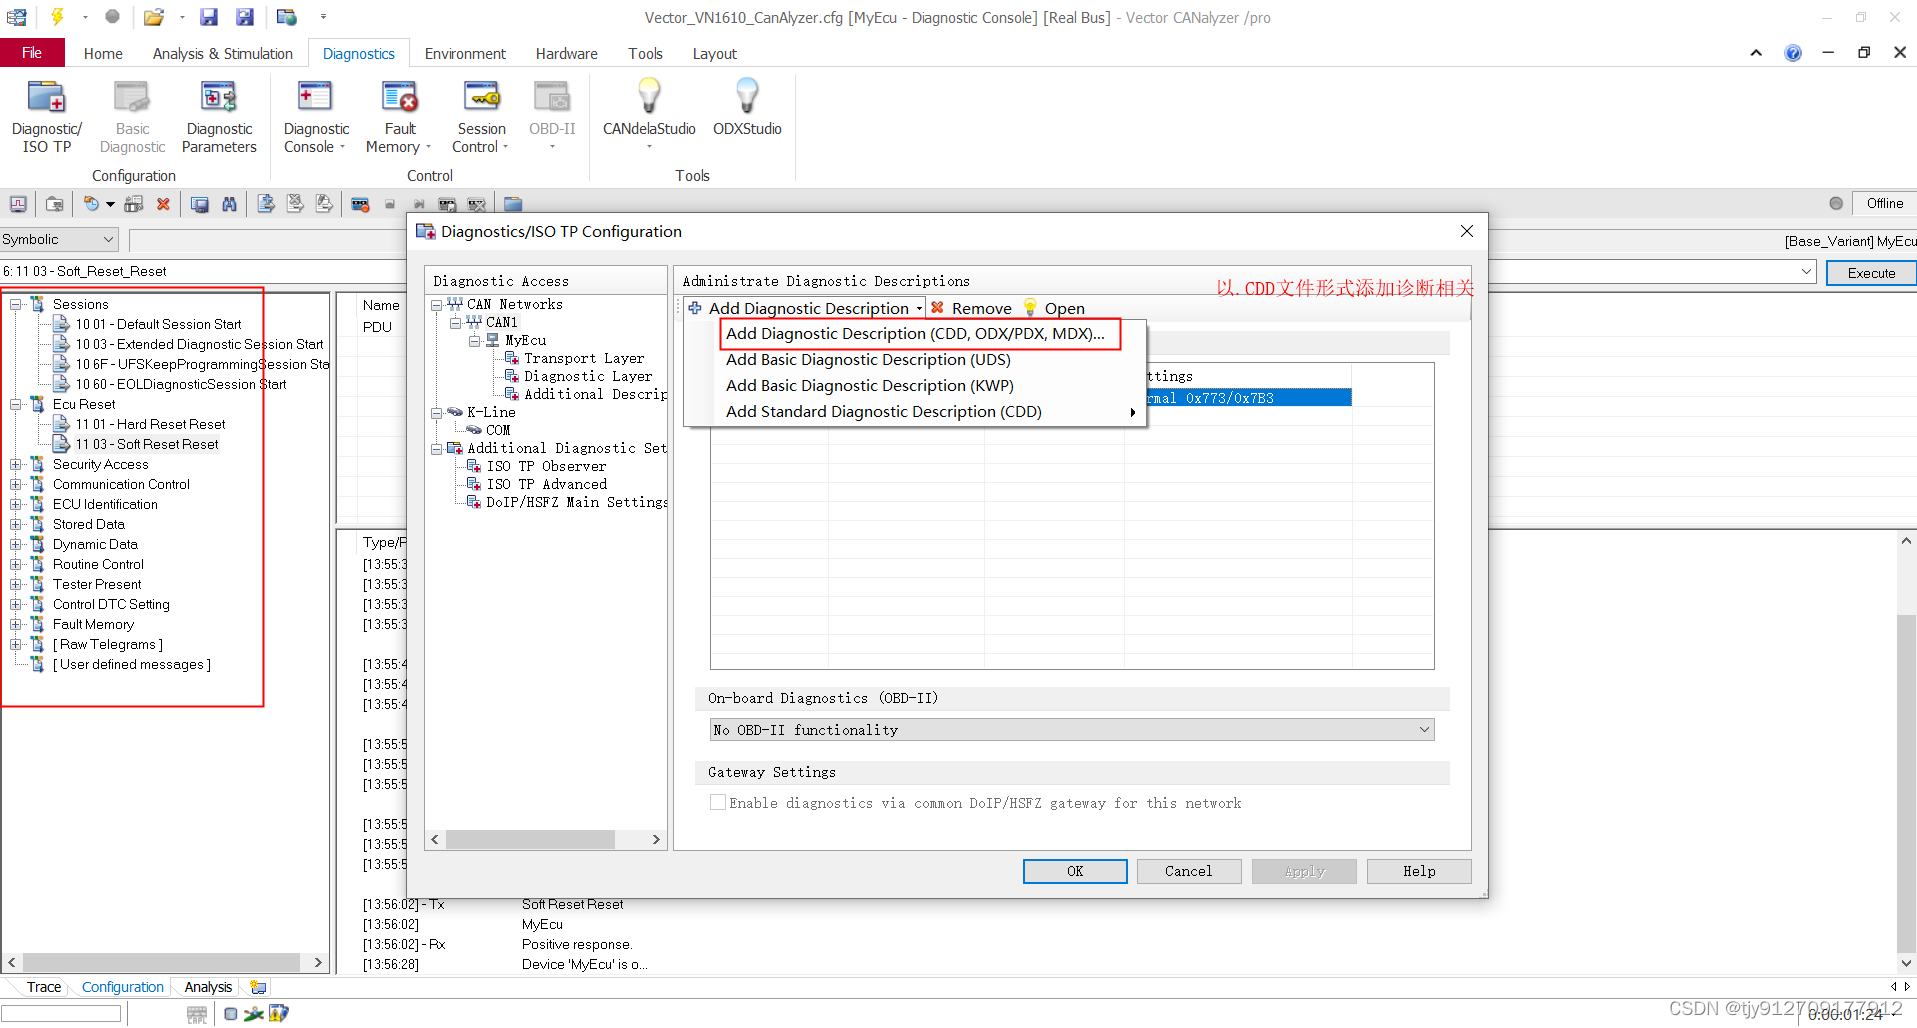Screen dimensions: 1917x1028
Task: Click OK in the configuration dialog
Action: [1075, 871]
